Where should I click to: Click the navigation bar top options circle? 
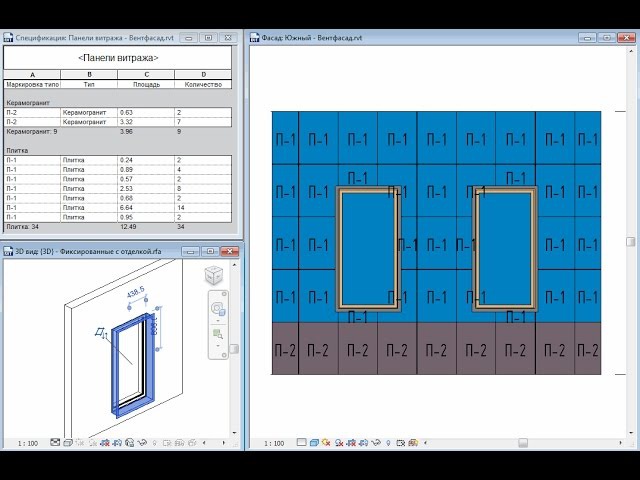click(224, 294)
